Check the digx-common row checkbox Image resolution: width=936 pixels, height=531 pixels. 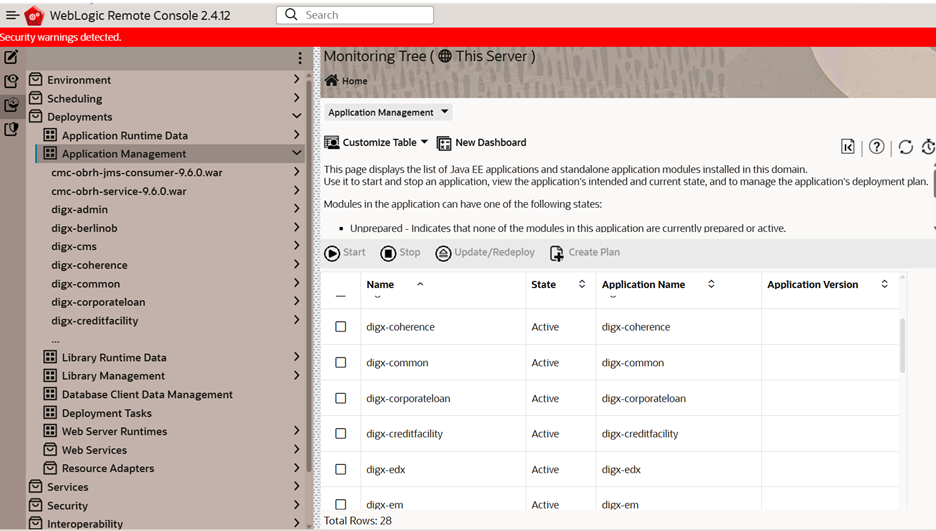340,362
